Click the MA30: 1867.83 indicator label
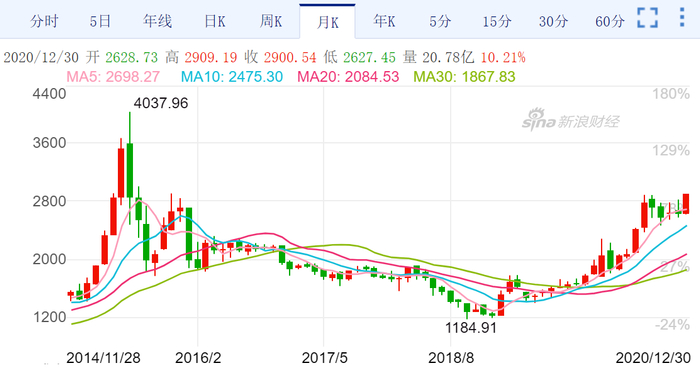The height and width of the screenshot is (368, 700). (464, 76)
